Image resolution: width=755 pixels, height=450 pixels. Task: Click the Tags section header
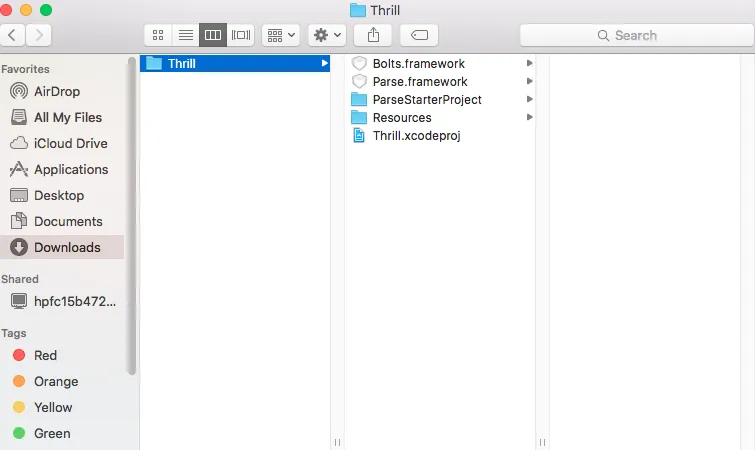coord(13,333)
